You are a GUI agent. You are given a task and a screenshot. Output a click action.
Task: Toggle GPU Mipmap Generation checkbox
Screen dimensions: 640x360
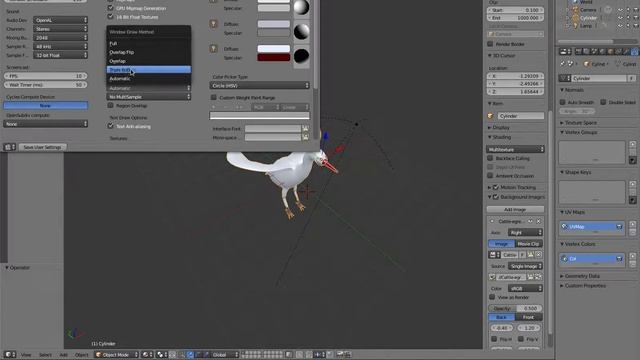(x=110, y=8)
